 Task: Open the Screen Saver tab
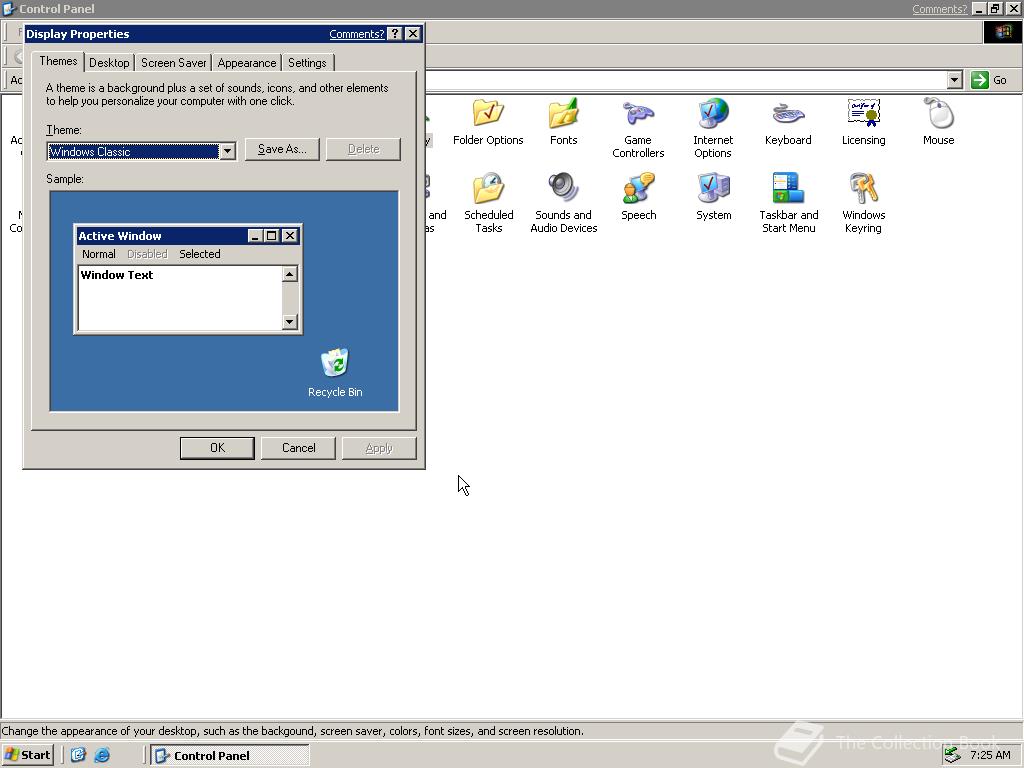click(174, 63)
